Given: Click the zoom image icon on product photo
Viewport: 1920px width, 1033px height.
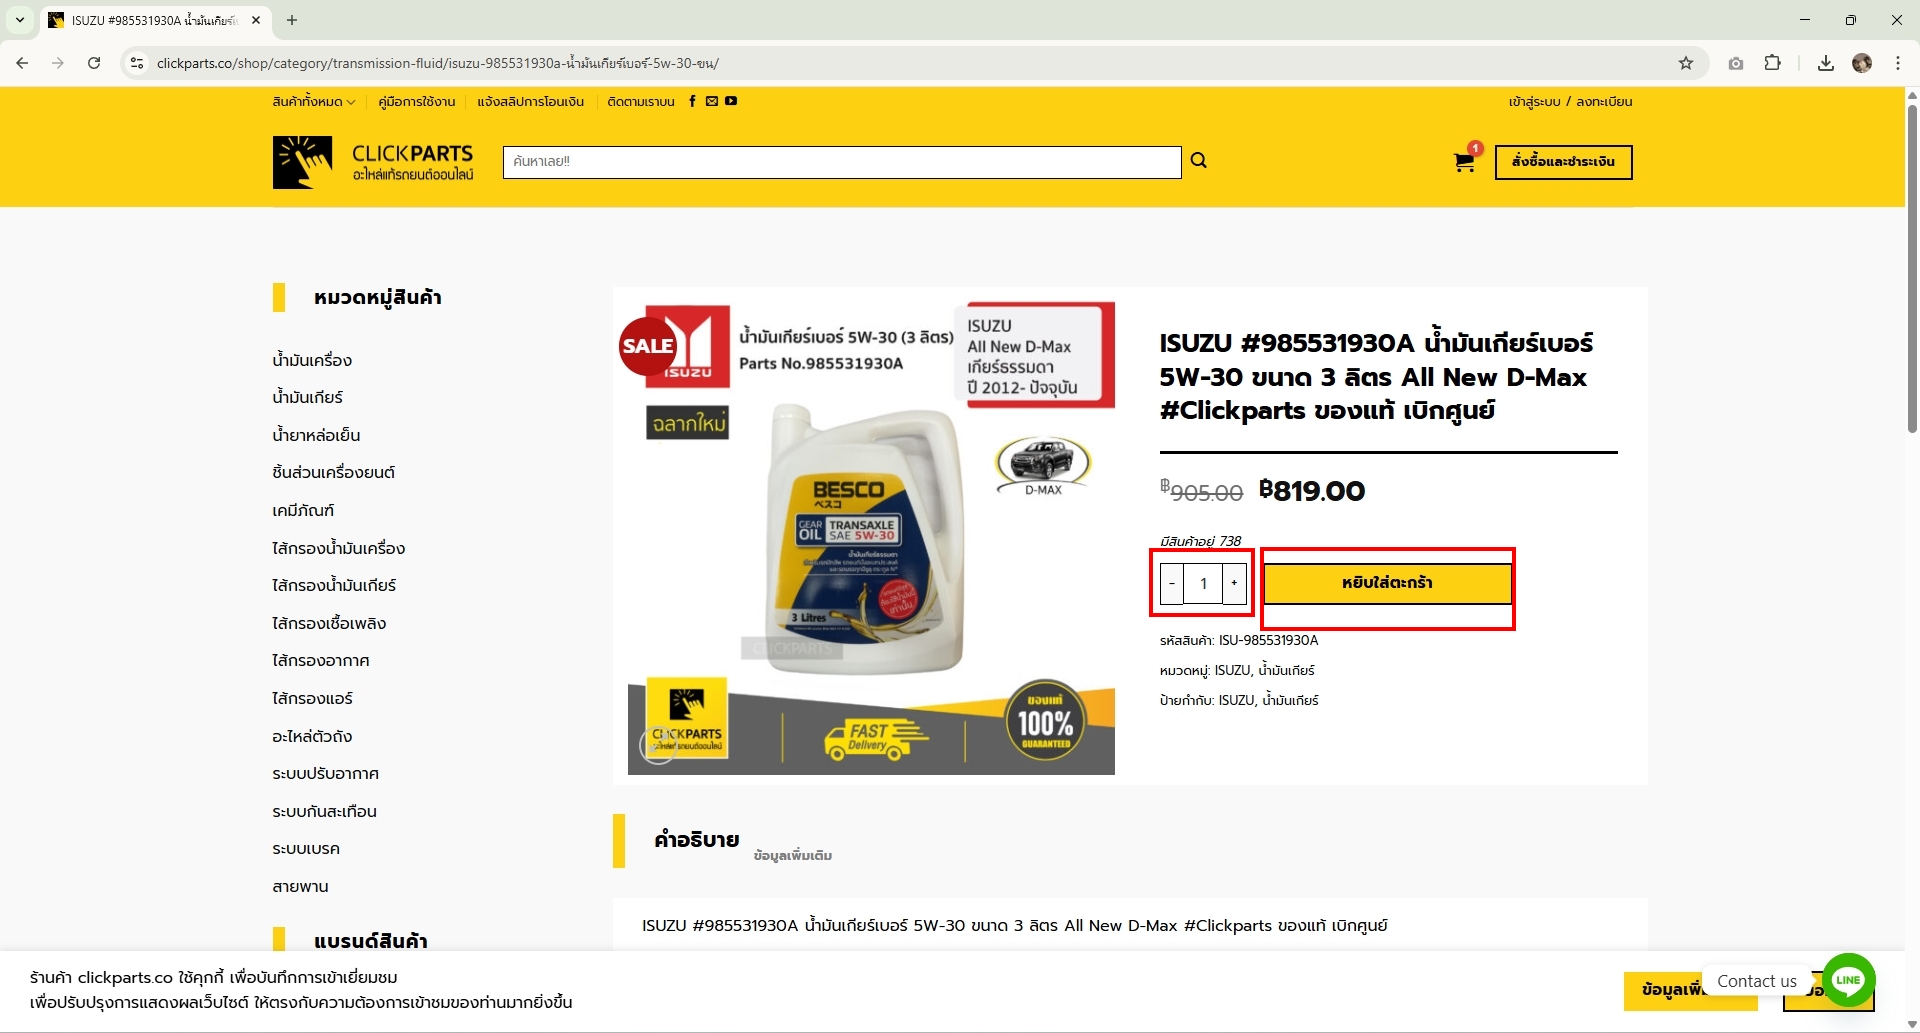Looking at the screenshot, I should (657, 746).
